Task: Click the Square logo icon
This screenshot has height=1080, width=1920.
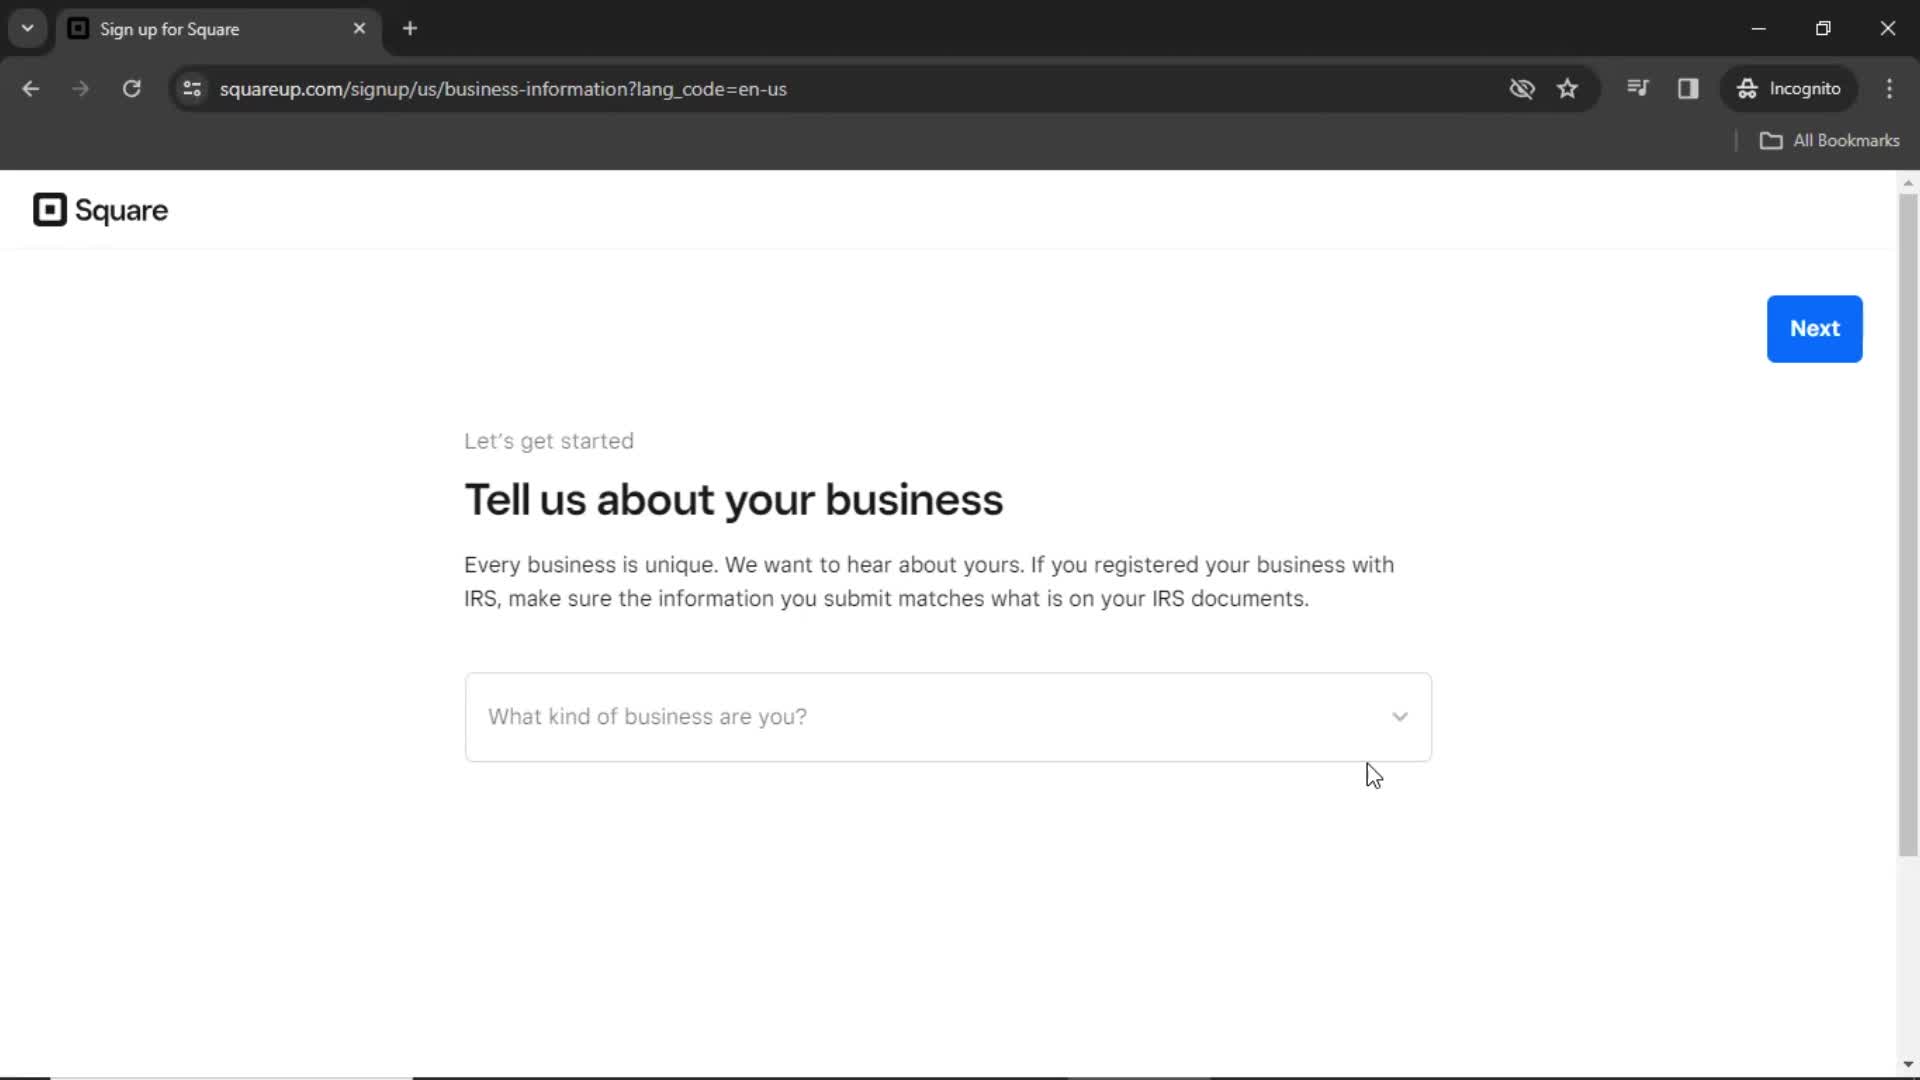Action: (50, 210)
